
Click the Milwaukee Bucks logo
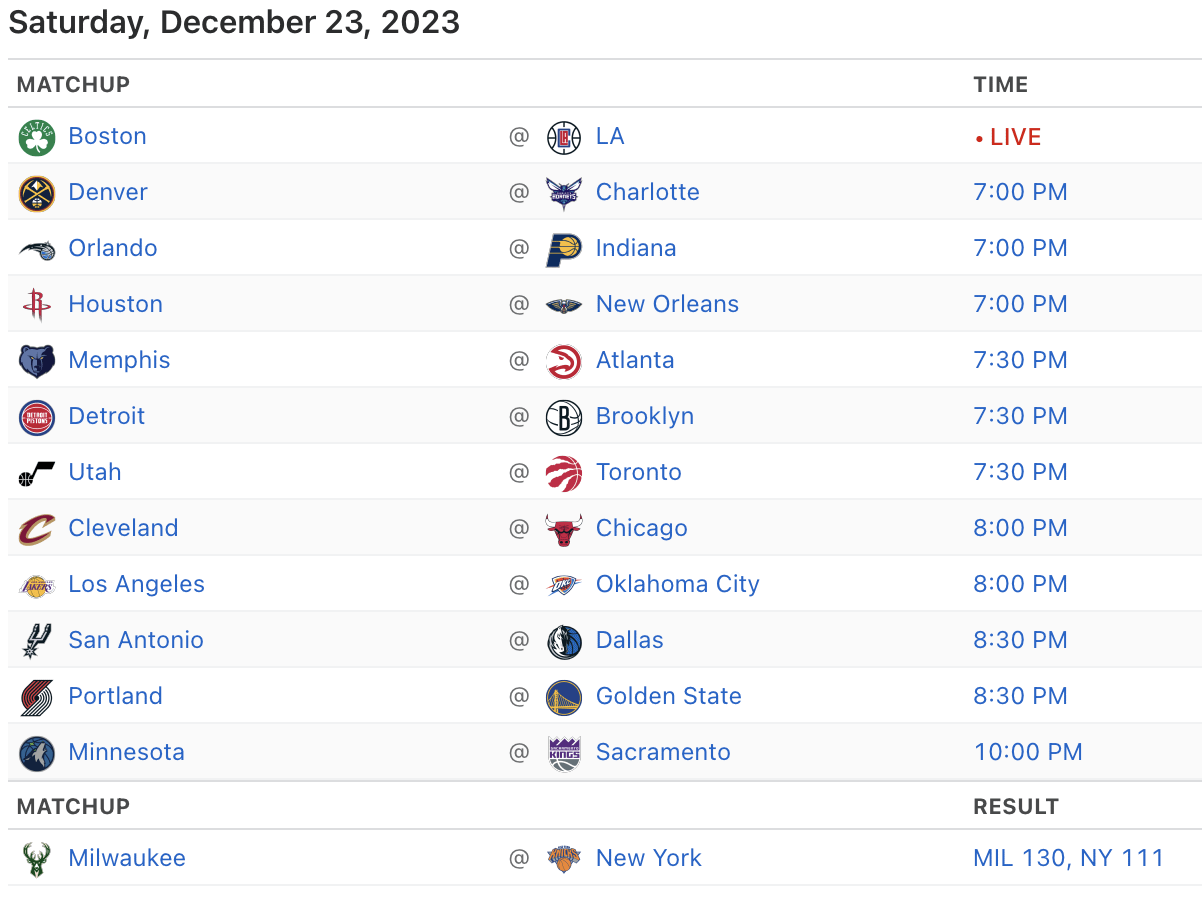tap(37, 859)
